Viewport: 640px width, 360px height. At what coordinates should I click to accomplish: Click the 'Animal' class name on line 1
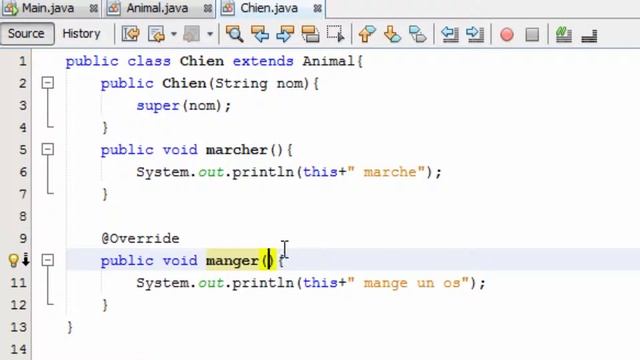click(329, 61)
